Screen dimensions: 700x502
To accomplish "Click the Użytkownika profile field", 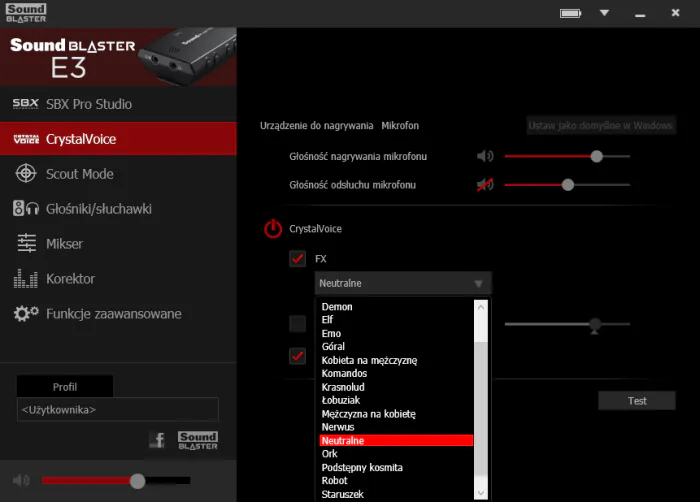I will (x=118, y=410).
